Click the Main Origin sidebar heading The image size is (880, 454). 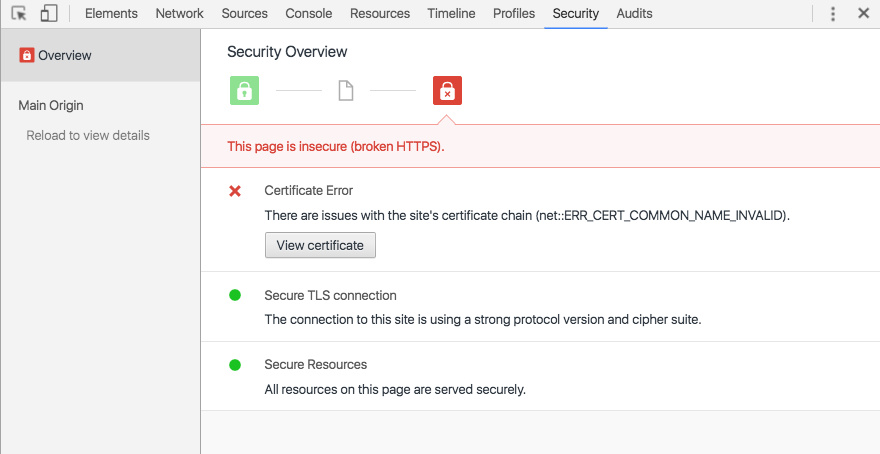point(51,105)
